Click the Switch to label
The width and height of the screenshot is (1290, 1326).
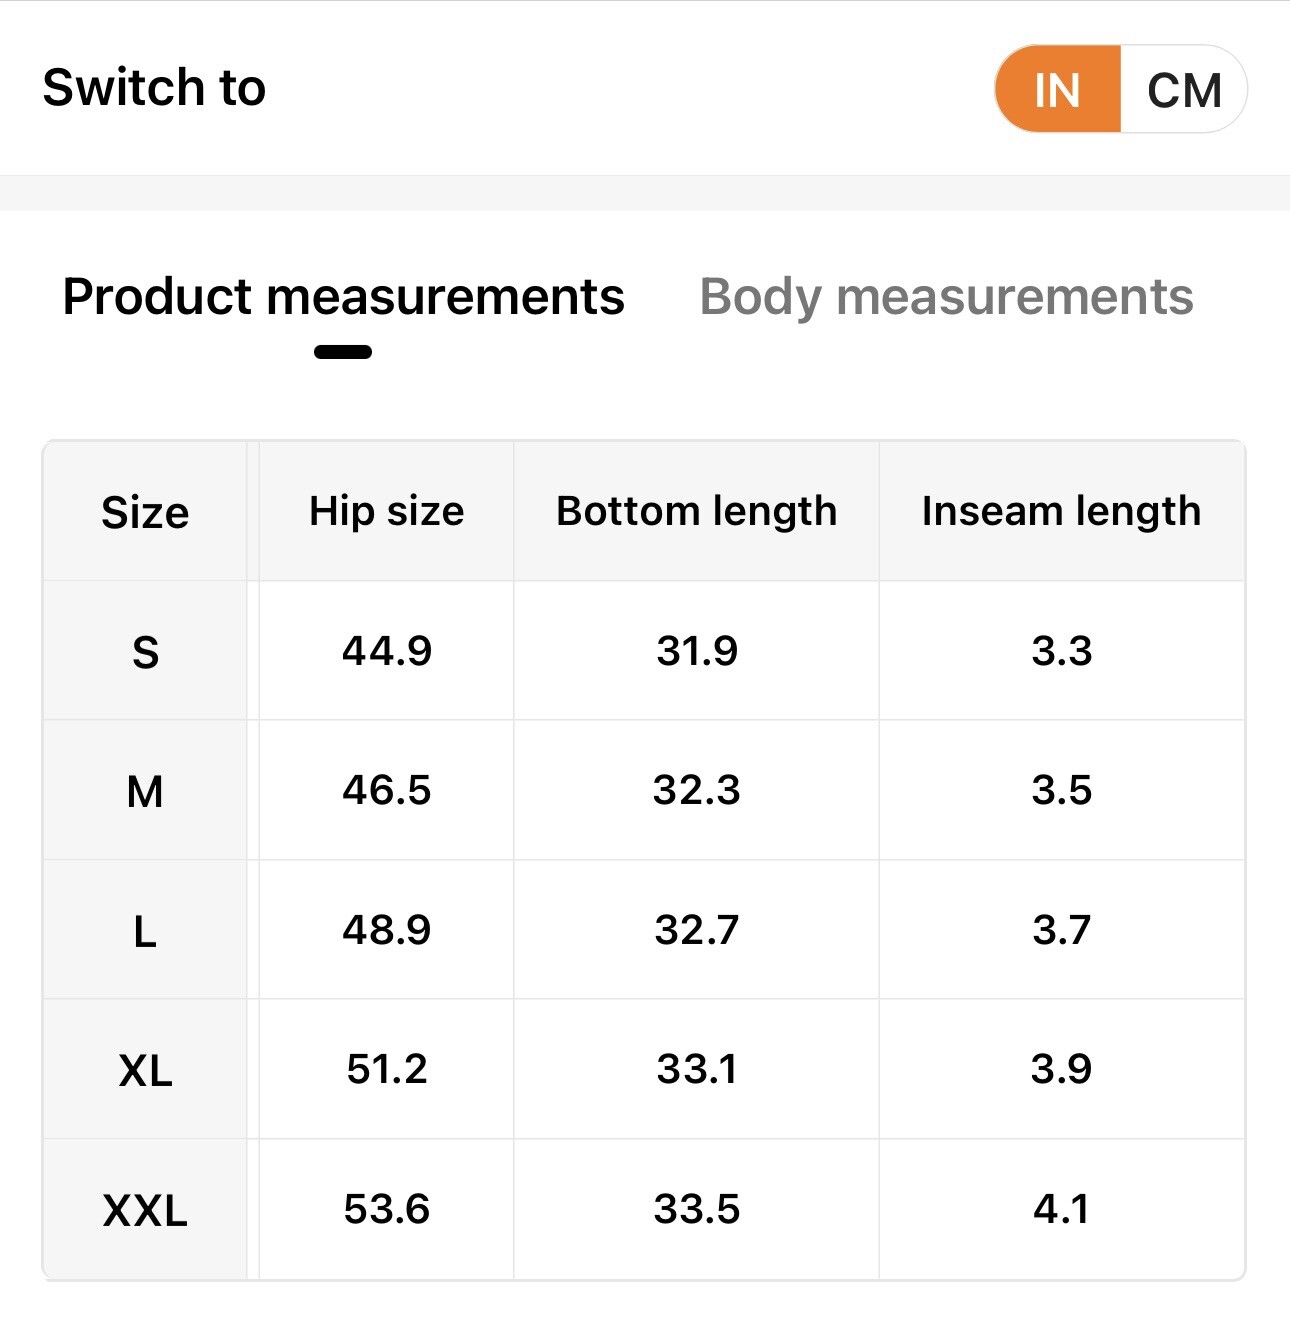(x=154, y=87)
